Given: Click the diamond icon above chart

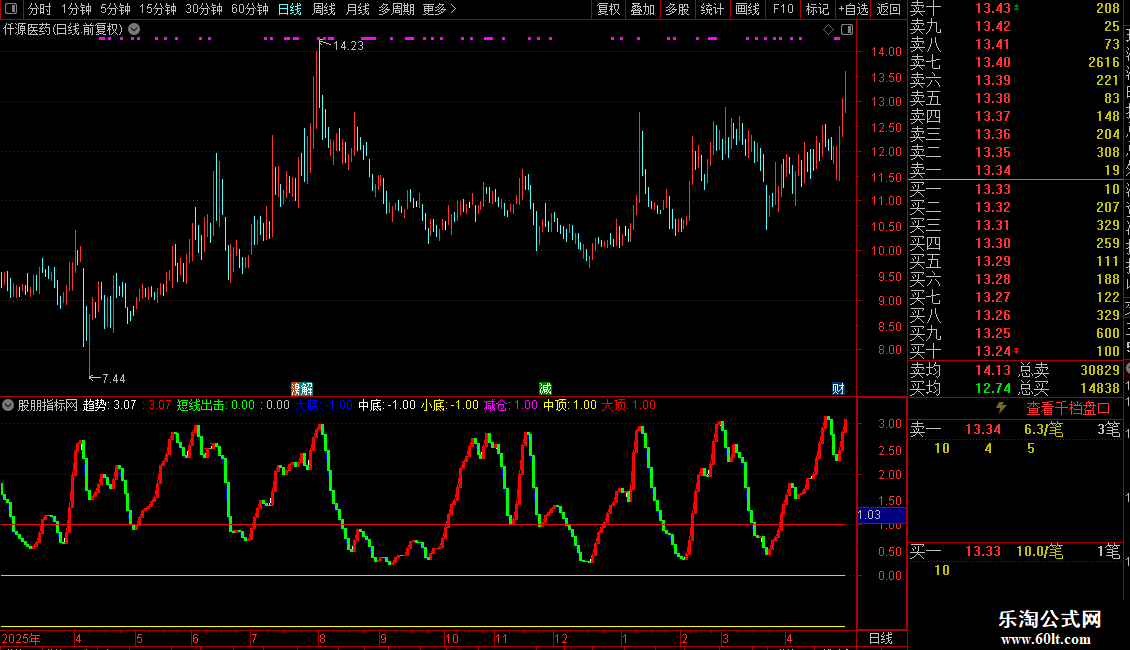Looking at the screenshot, I should pyautogui.click(x=828, y=29).
